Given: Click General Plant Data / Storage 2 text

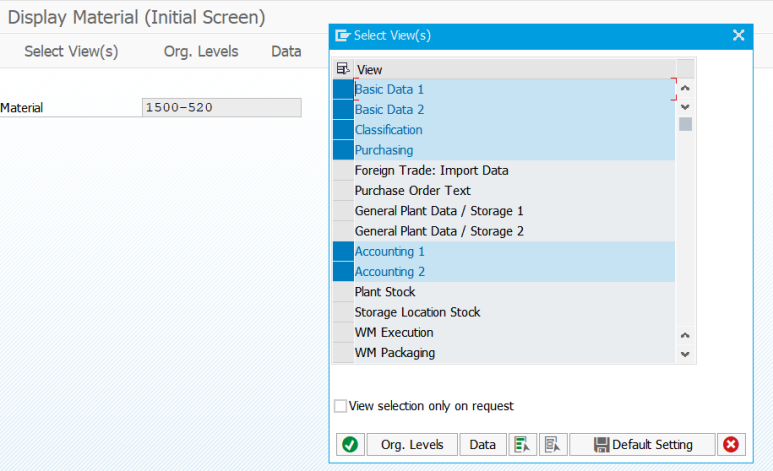Looking at the screenshot, I should [x=439, y=231].
